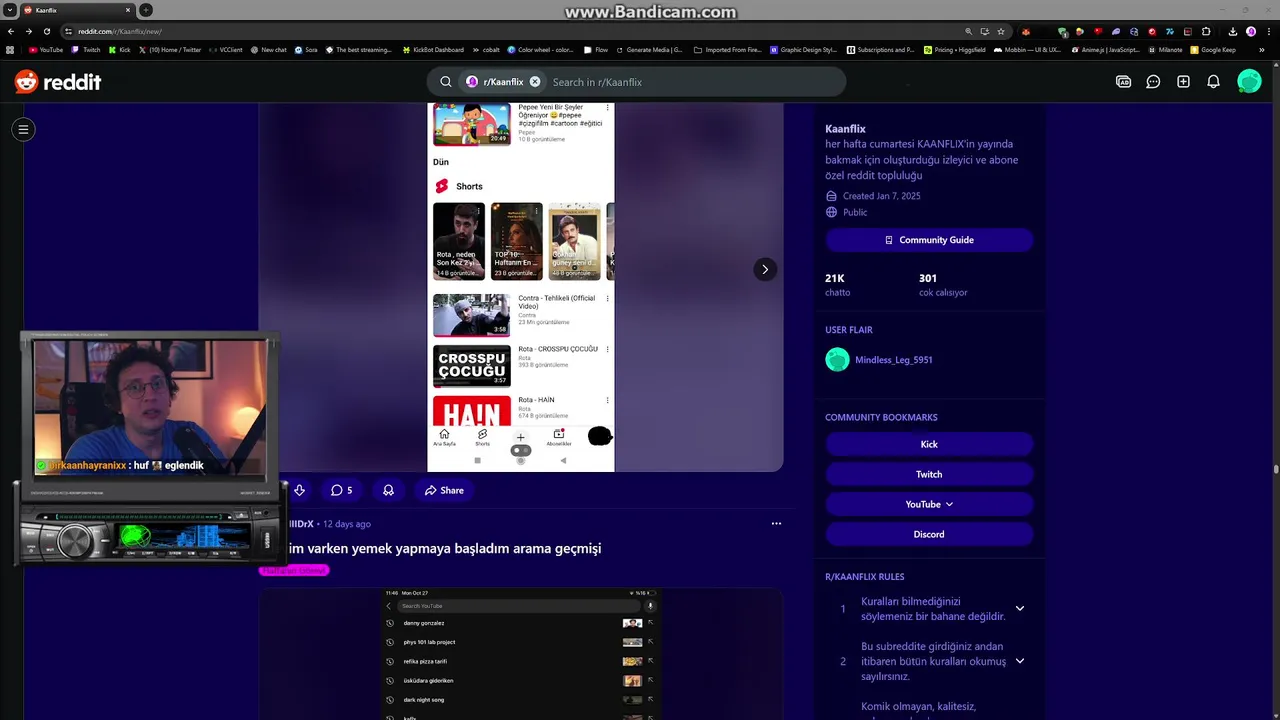Image resolution: width=1280 pixels, height=720 pixels.
Task: Click the 21K chatto member count
Action: tap(837, 285)
